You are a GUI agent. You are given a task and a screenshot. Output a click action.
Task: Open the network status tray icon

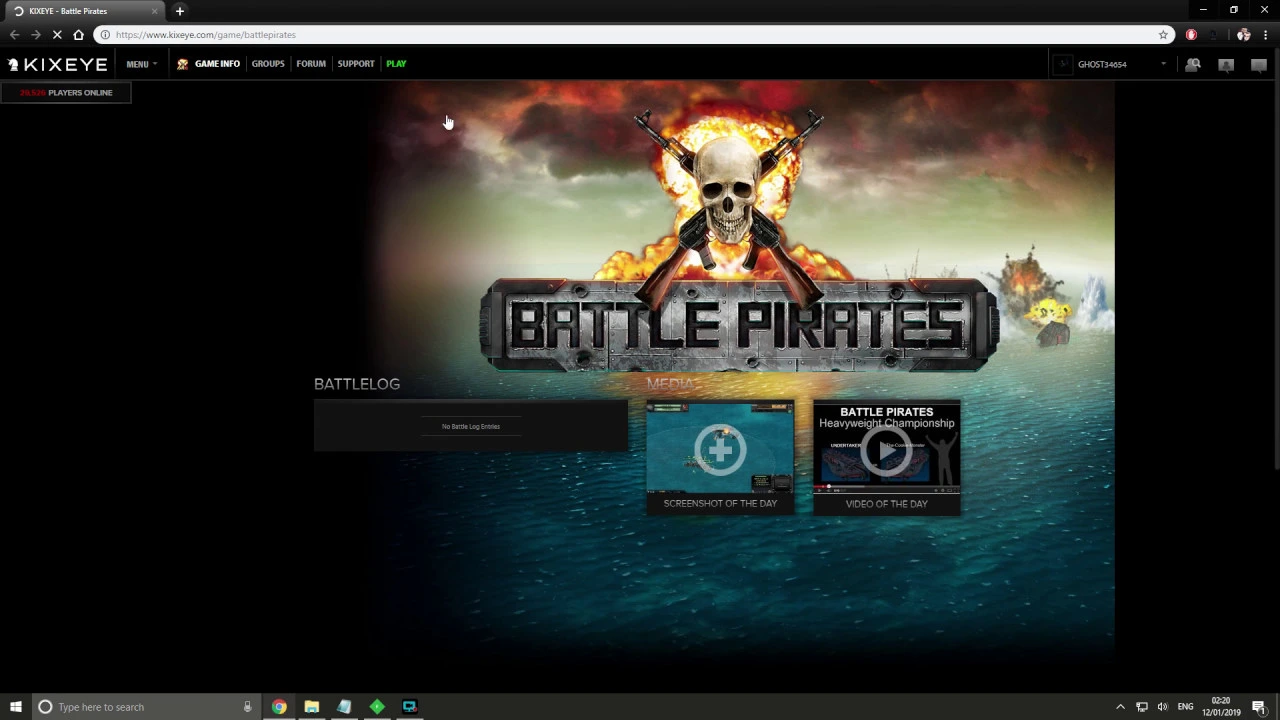click(1142, 707)
